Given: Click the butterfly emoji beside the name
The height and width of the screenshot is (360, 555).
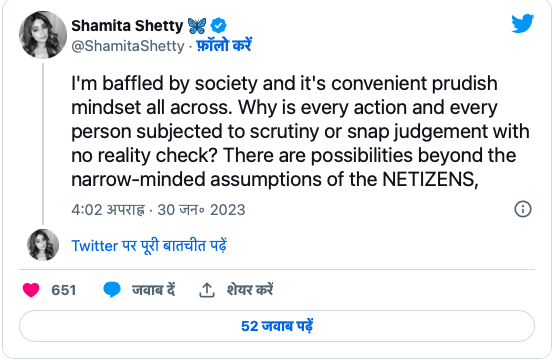Looking at the screenshot, I should point(197,25).
